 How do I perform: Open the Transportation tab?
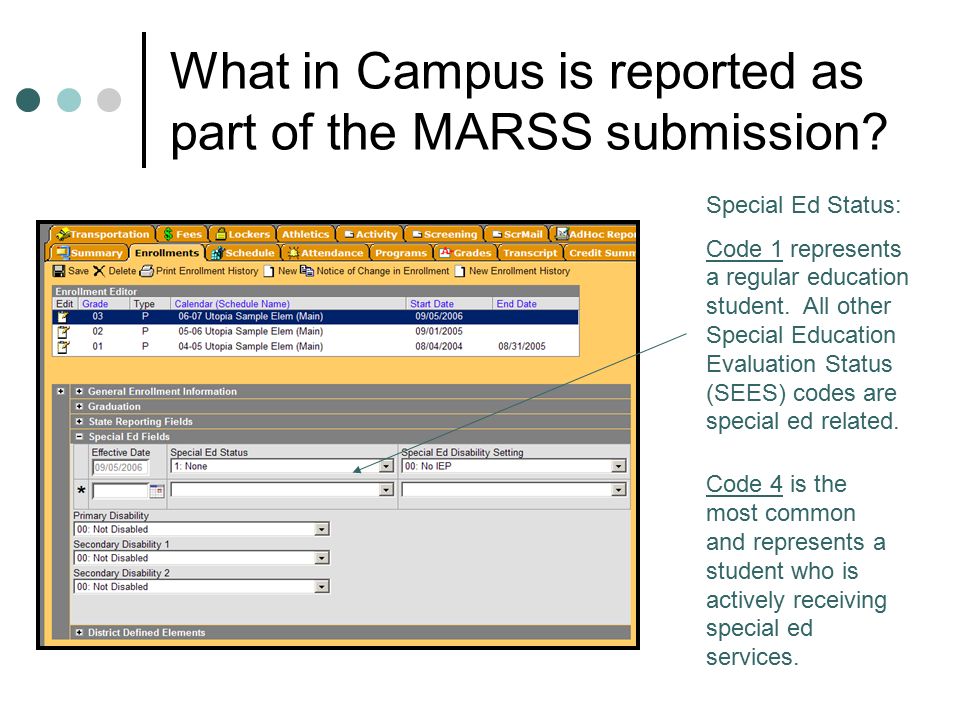[102, 234]
